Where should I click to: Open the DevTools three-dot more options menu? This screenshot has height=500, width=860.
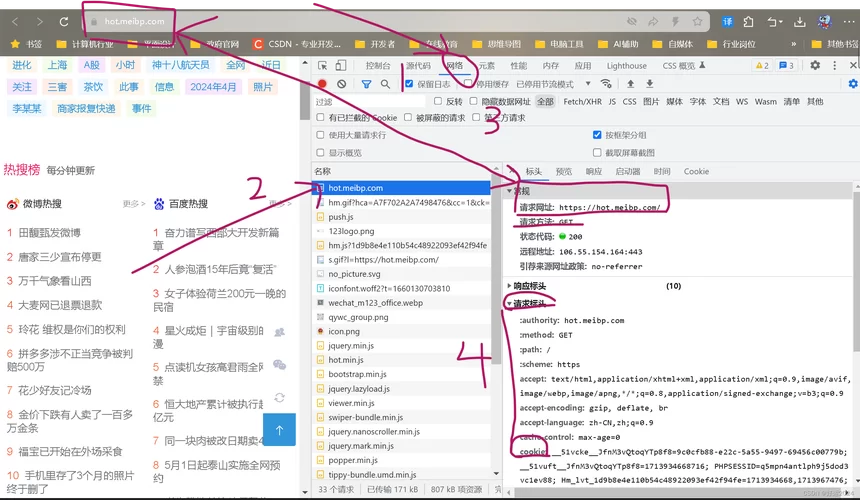coord(834,65)
